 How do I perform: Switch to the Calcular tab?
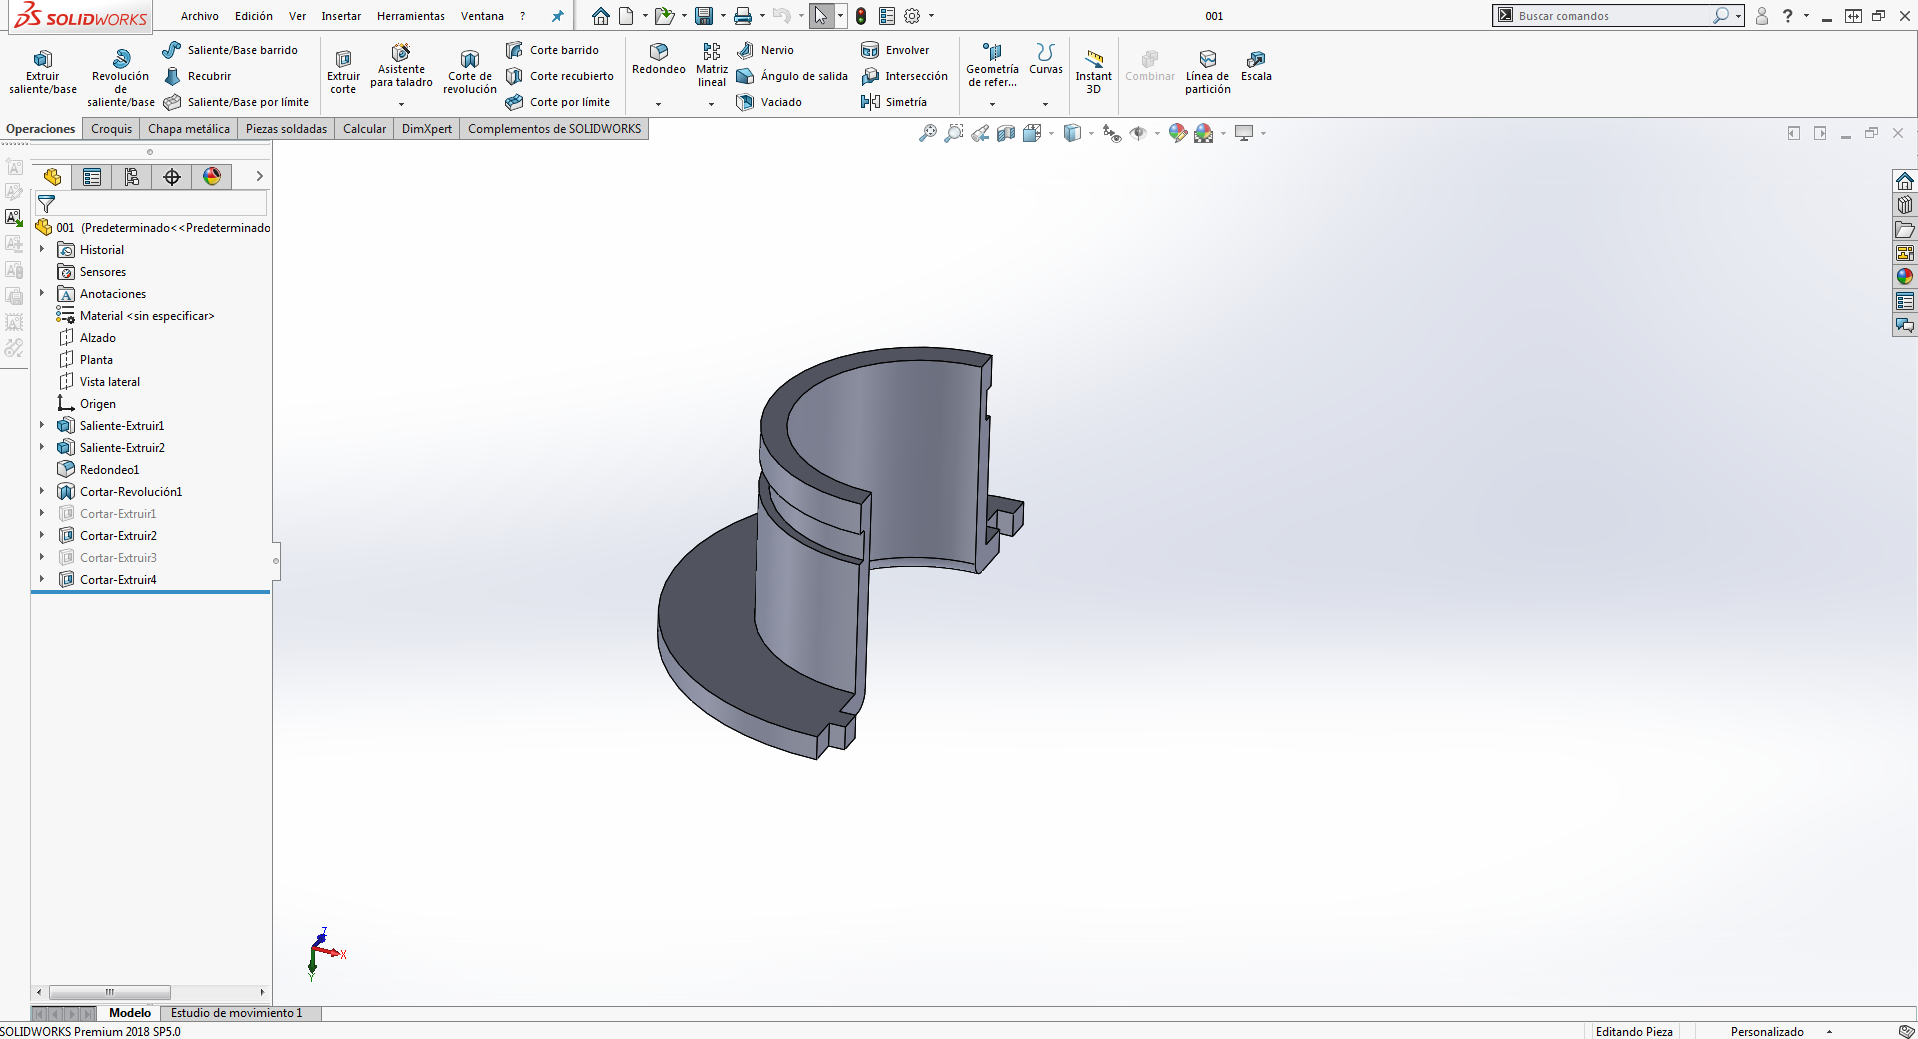pos(364,129)
